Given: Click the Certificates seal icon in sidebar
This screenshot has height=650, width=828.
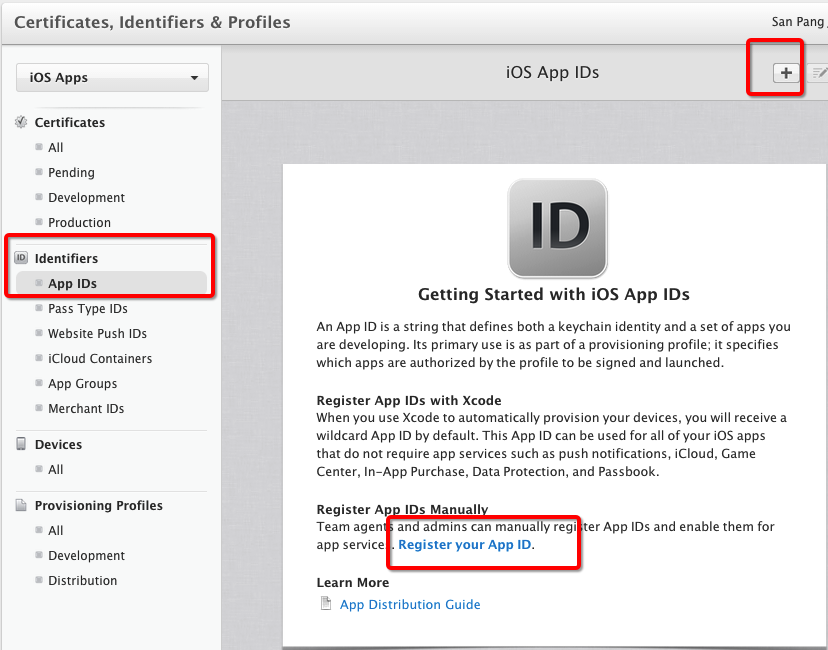Looking at the screenshot, I should tap(21, 122).
